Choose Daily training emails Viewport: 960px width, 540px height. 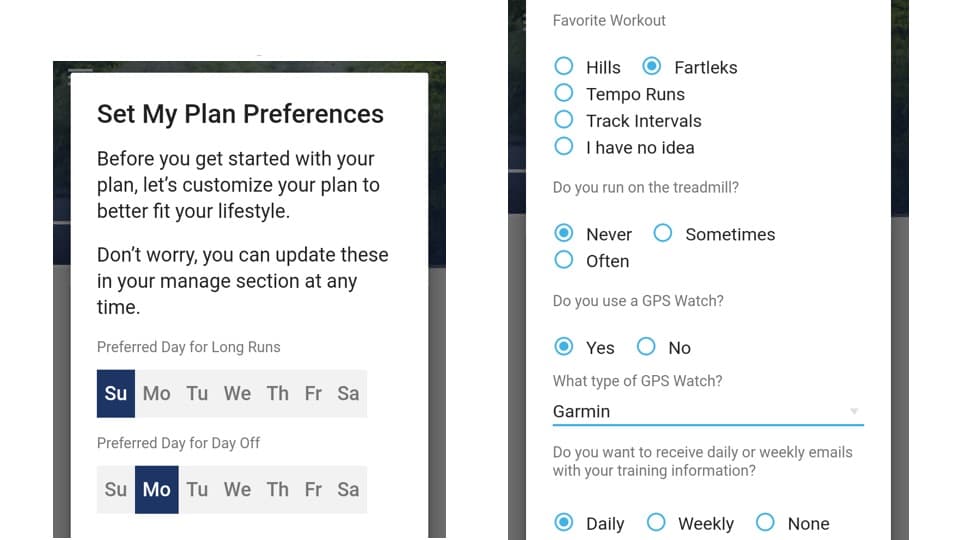pos(563,522)
